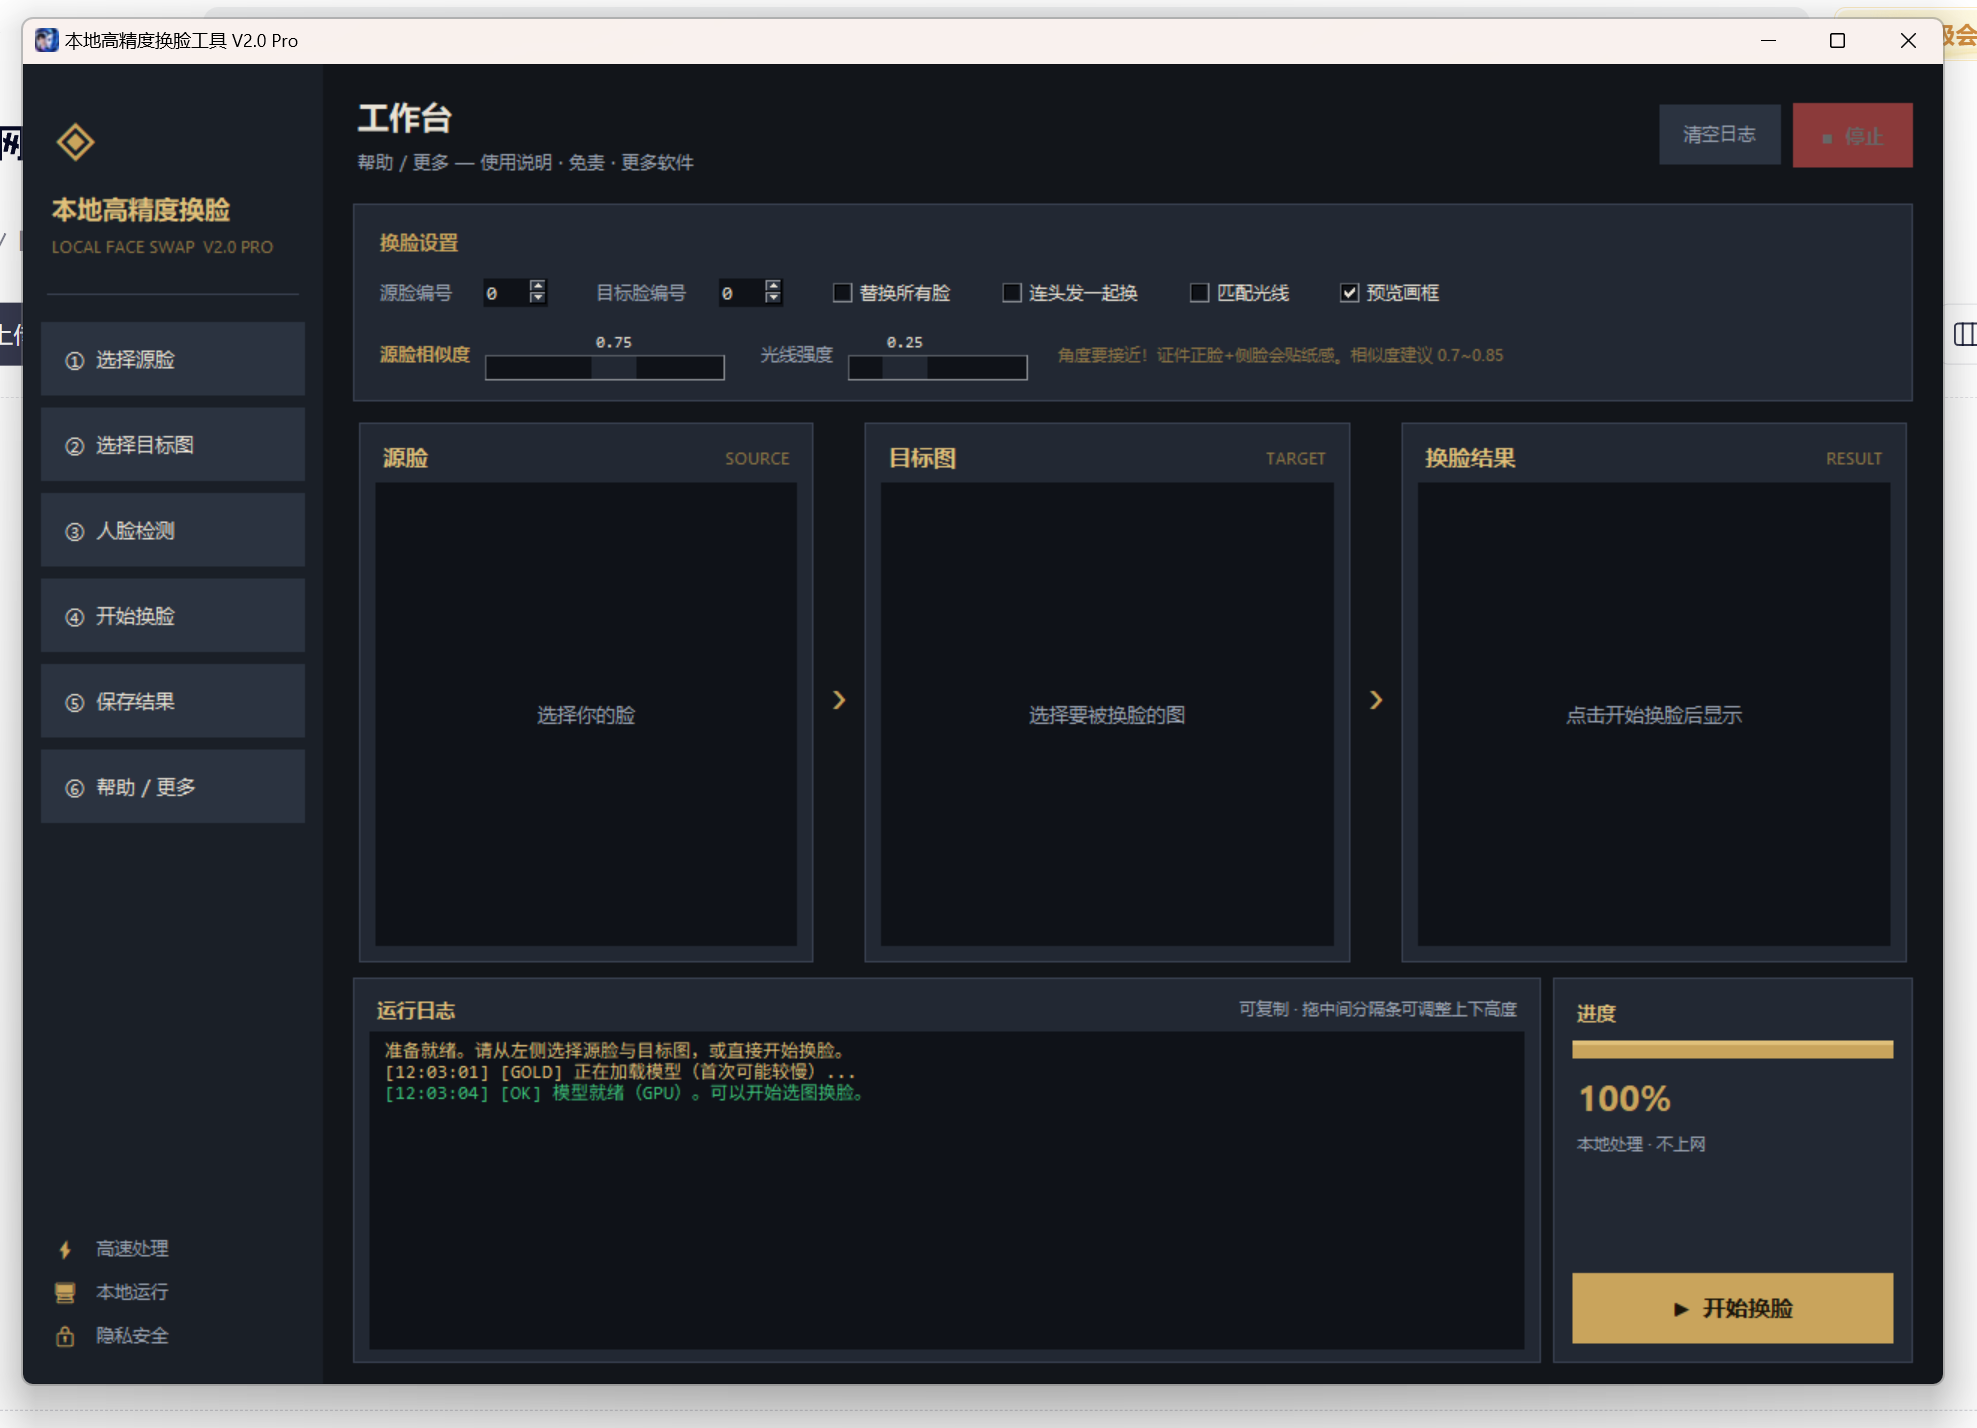Click the 源脸编号 input field
This screenshot has width=1977, height=1428.
pos(506,293)
